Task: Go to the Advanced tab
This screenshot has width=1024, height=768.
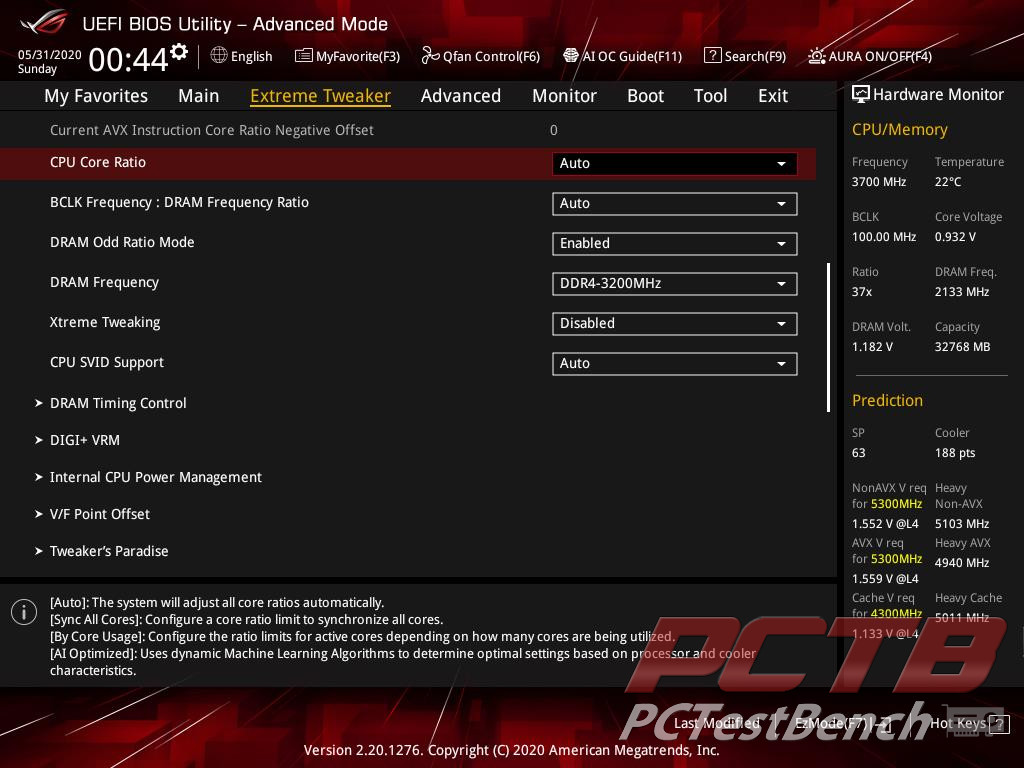Action: pyautogui.click(x=460, y=96)
